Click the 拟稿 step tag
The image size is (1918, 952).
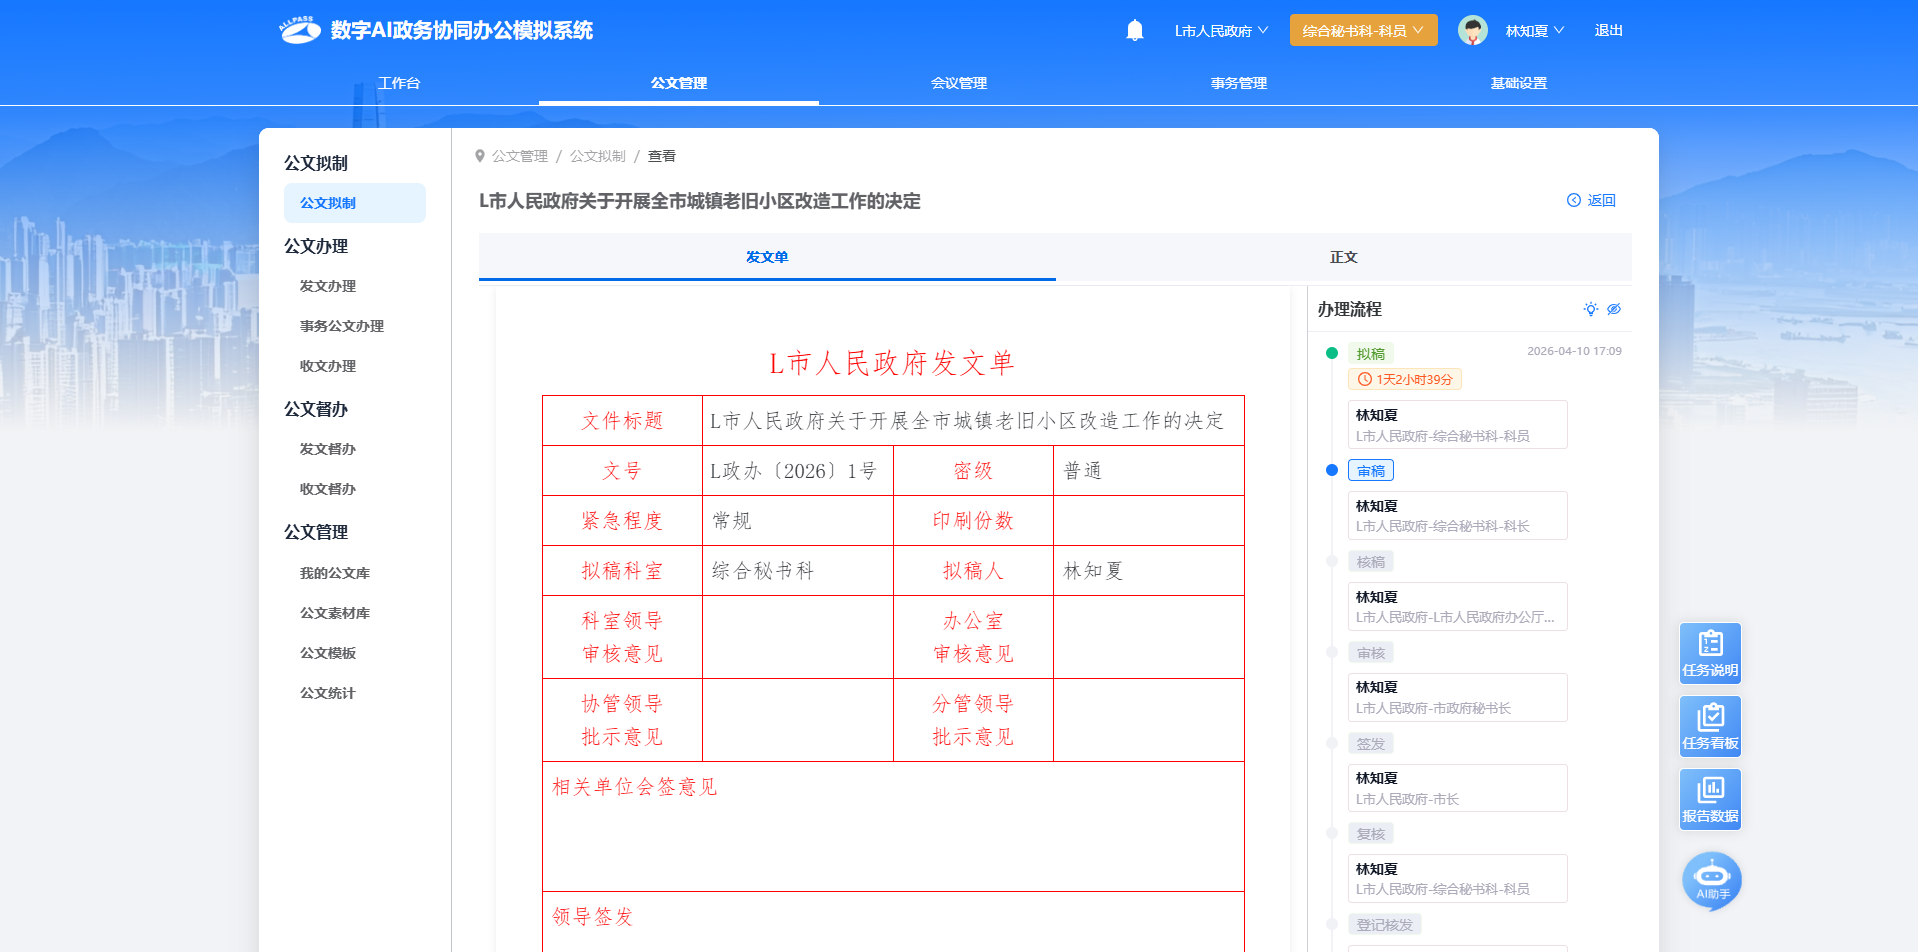(x=1371, y=354)
